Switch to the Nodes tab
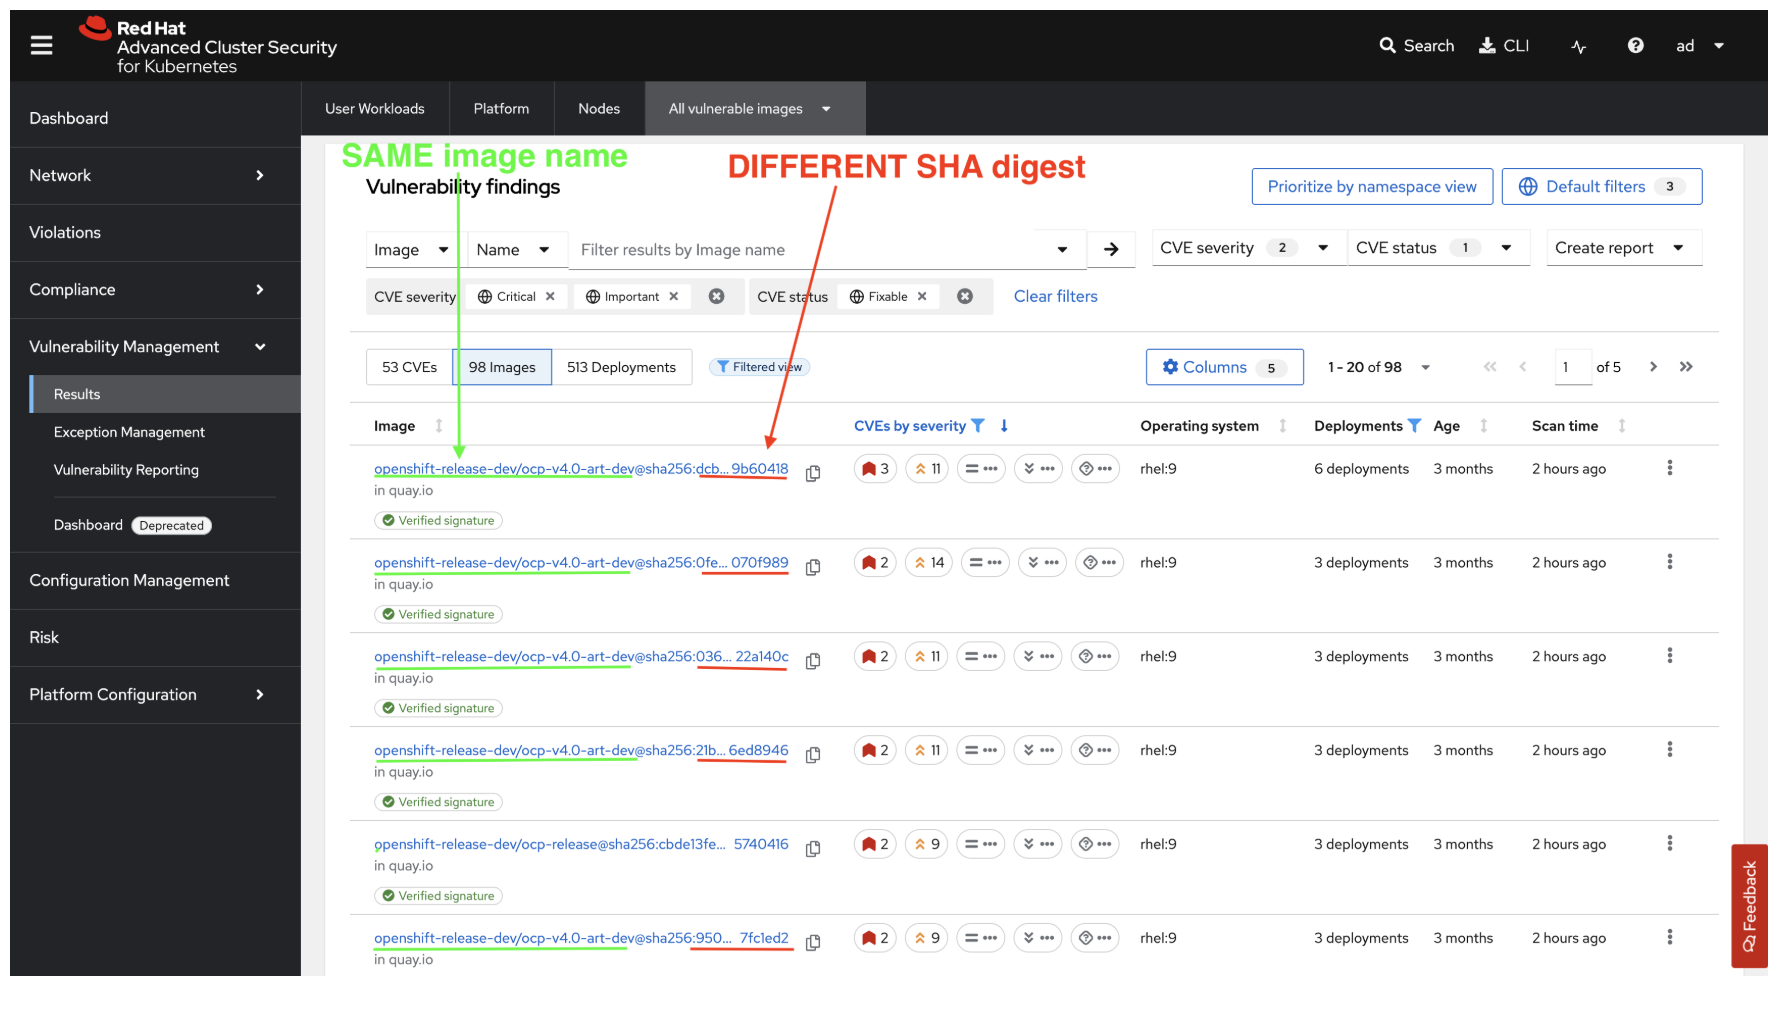1792x1014 pixels. pyautogui.click(x=599, y=109)
